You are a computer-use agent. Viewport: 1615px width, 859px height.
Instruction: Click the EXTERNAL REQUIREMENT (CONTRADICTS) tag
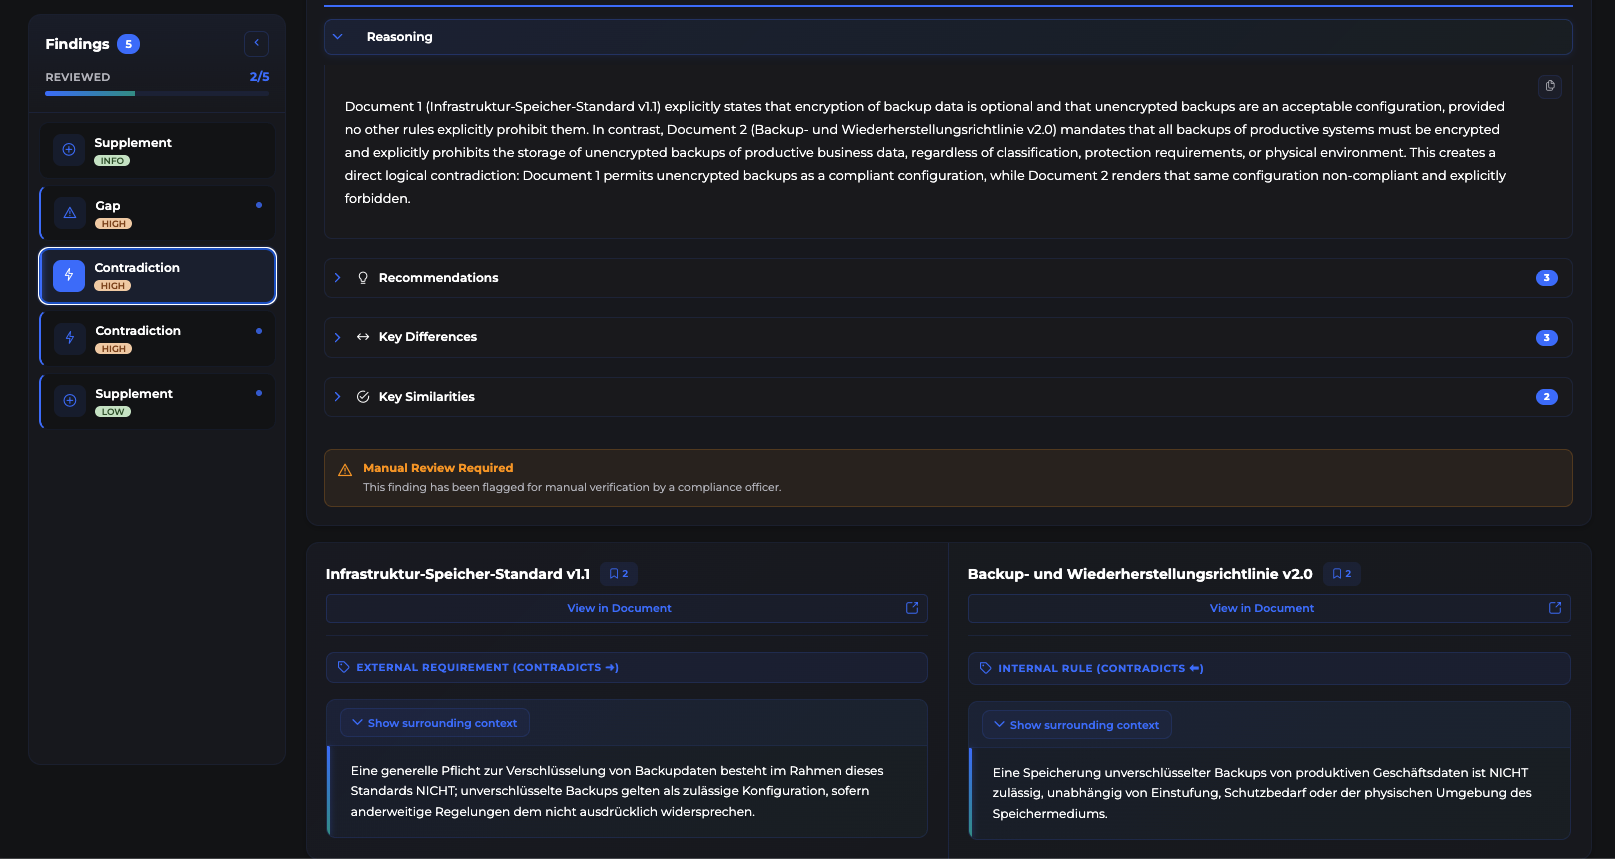pos(627,668)
